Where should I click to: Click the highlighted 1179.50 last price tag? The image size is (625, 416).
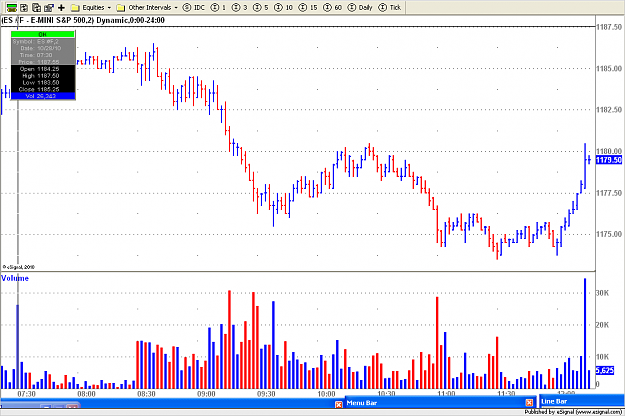[x=609, y=160]
